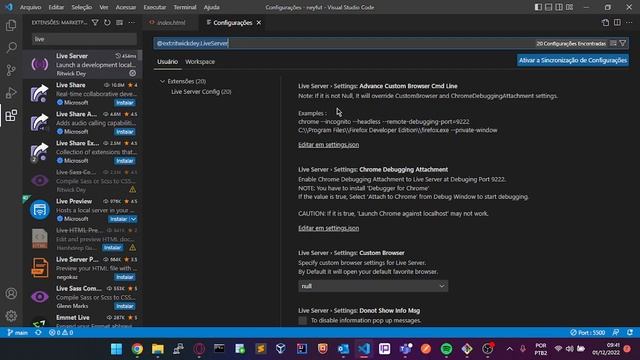Screen dimensions: 640x360
Task: Edit Advance Custom Browser in settings.json
Action: pos(329,144)
